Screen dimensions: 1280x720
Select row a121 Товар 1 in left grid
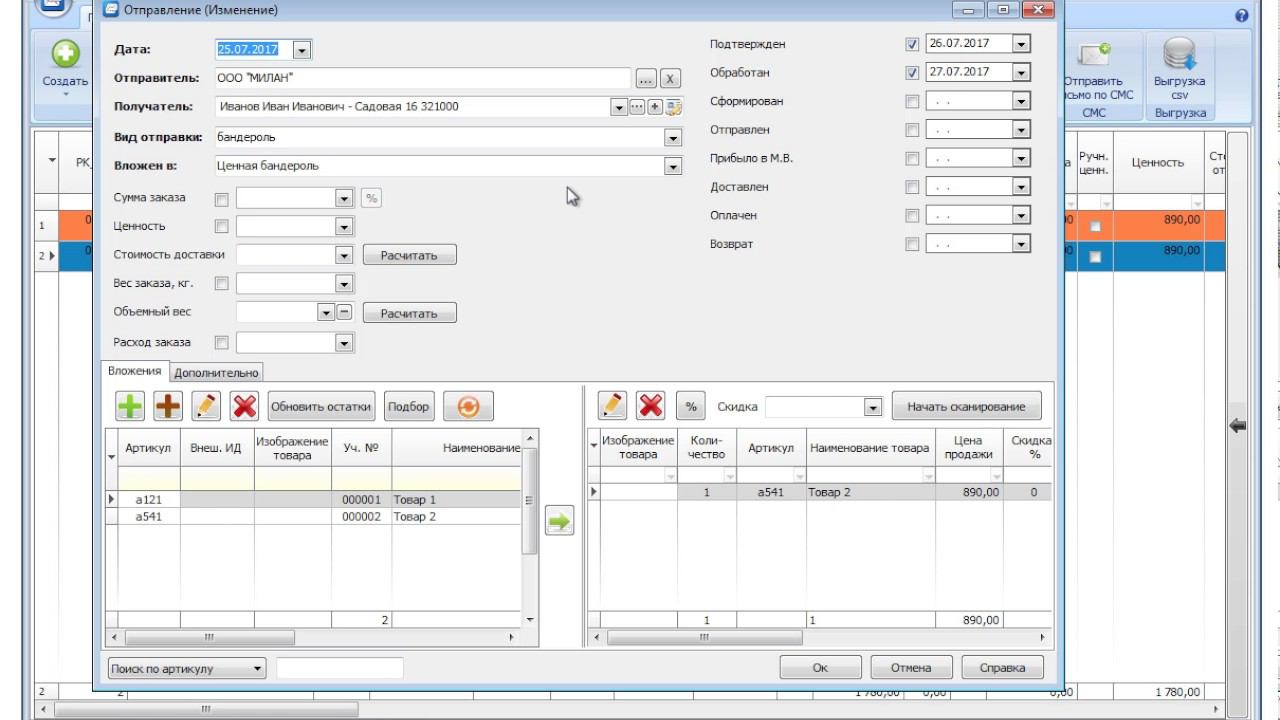point(314,500)
